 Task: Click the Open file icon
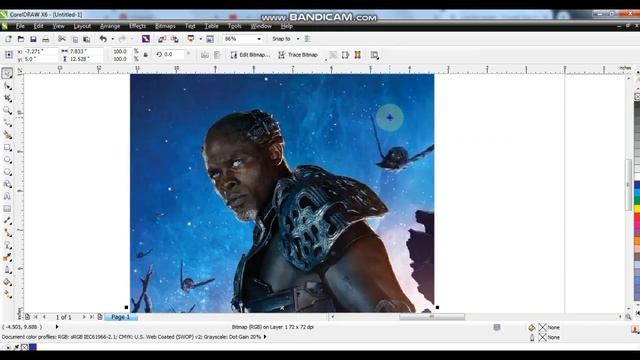(21, 39)
